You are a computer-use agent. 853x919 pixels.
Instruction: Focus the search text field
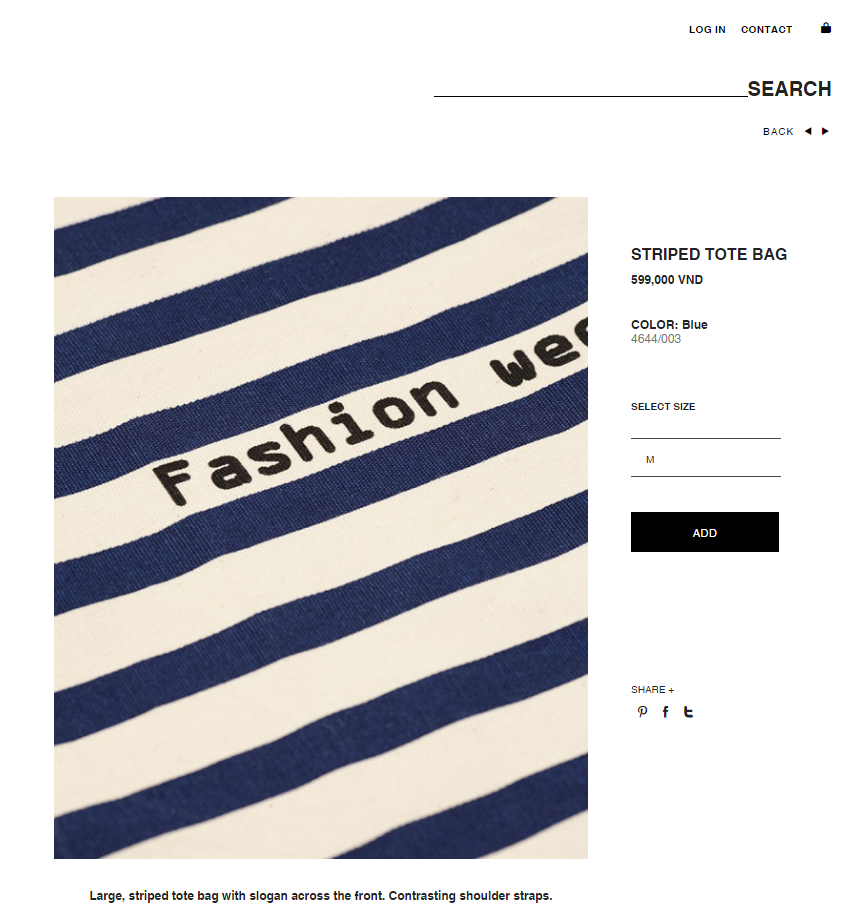coord(590,88)
